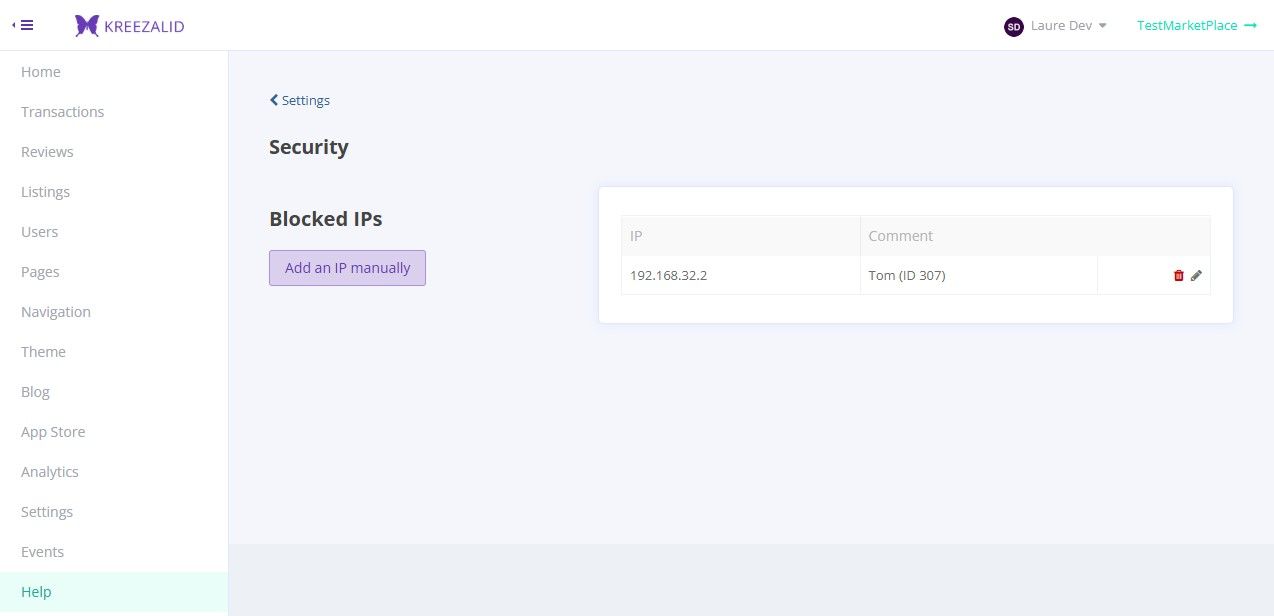Open Transactions in the sidebar

(x=114, y=112)
